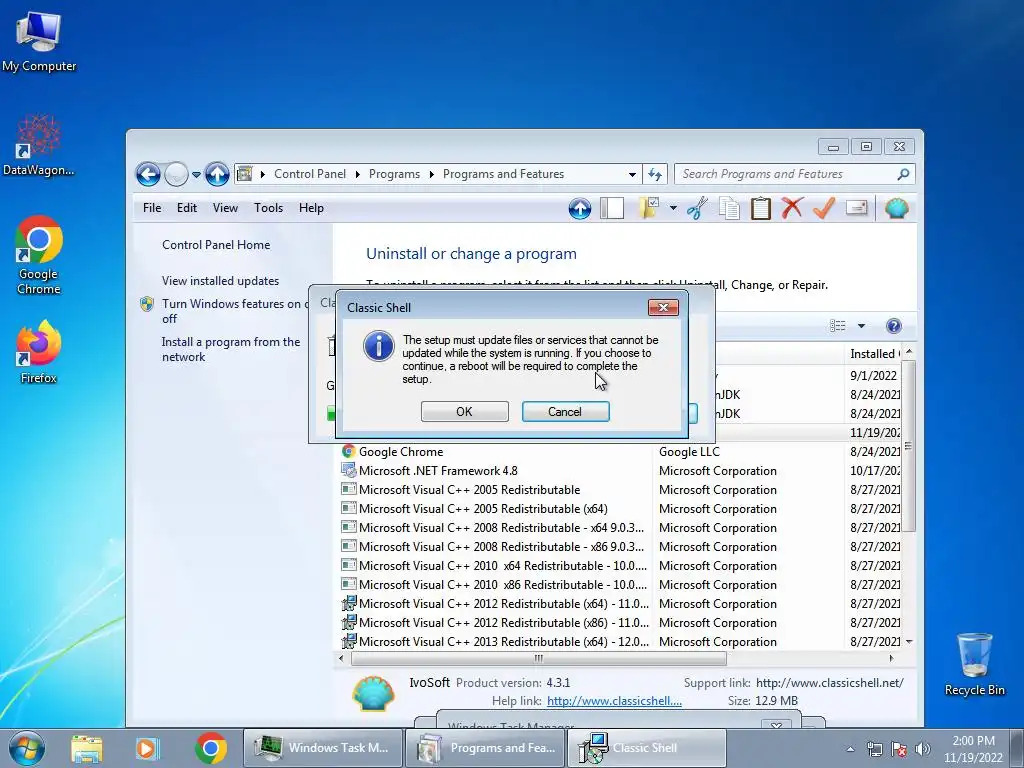Select Microsoft Visual C++ 2005 Redistributable (x64)
The image size is (1024, 768).
[483, 509]
